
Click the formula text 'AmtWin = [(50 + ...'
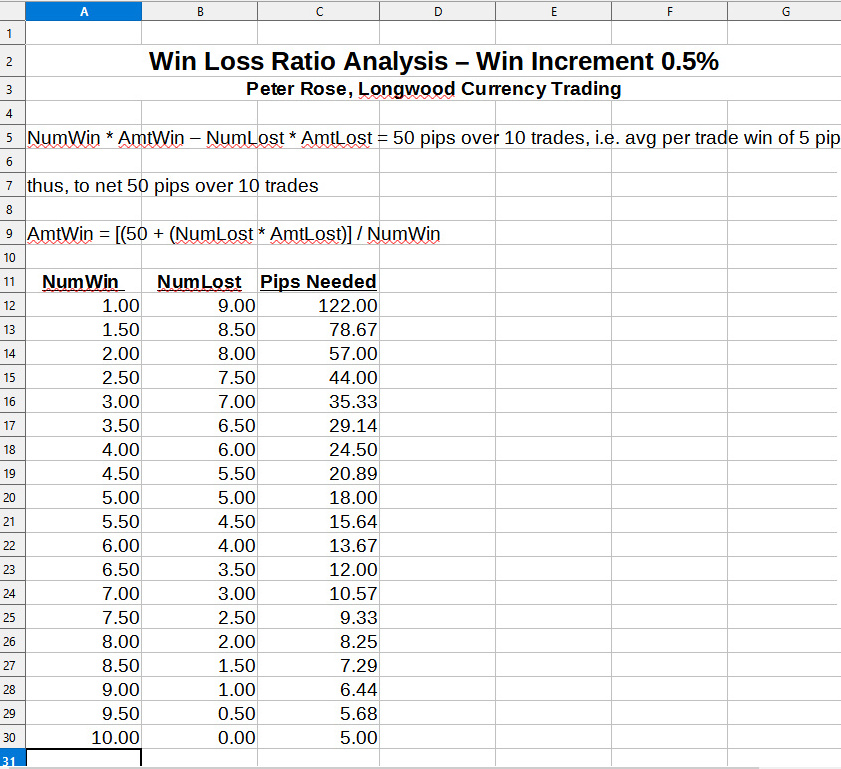coord(233,234)
